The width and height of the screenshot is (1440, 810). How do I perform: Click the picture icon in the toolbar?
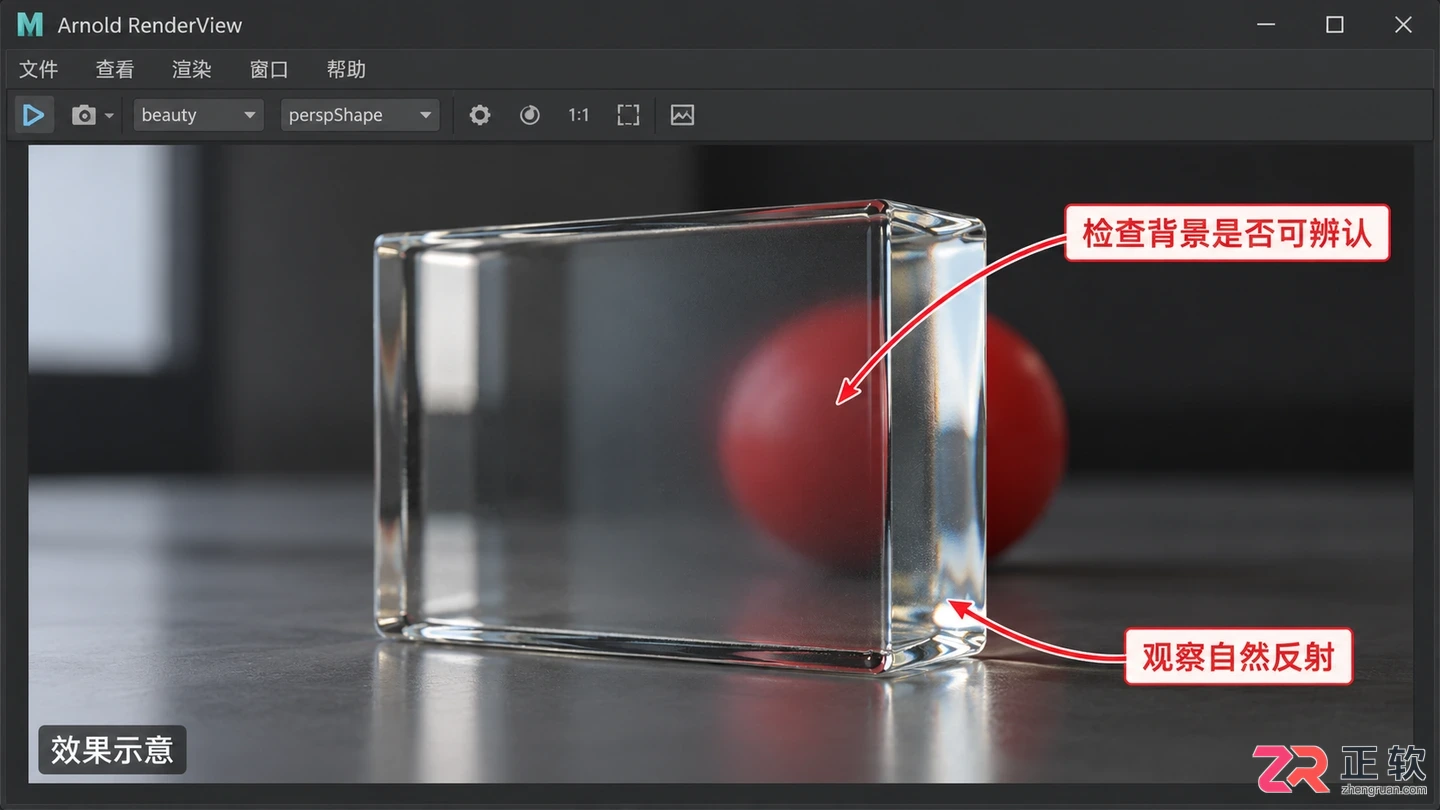pyautogui.click(x=682, y=115)
